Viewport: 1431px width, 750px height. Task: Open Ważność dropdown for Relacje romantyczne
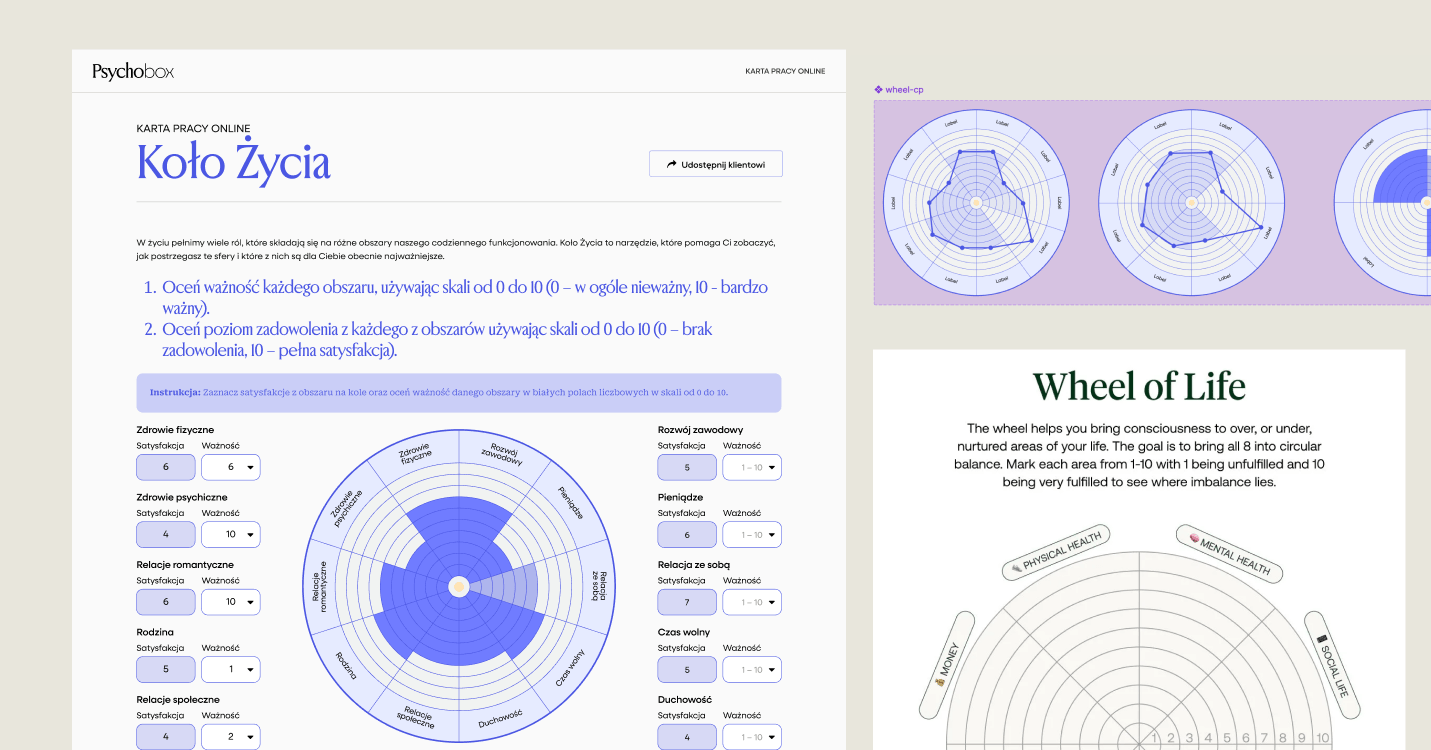pos(231,602)
